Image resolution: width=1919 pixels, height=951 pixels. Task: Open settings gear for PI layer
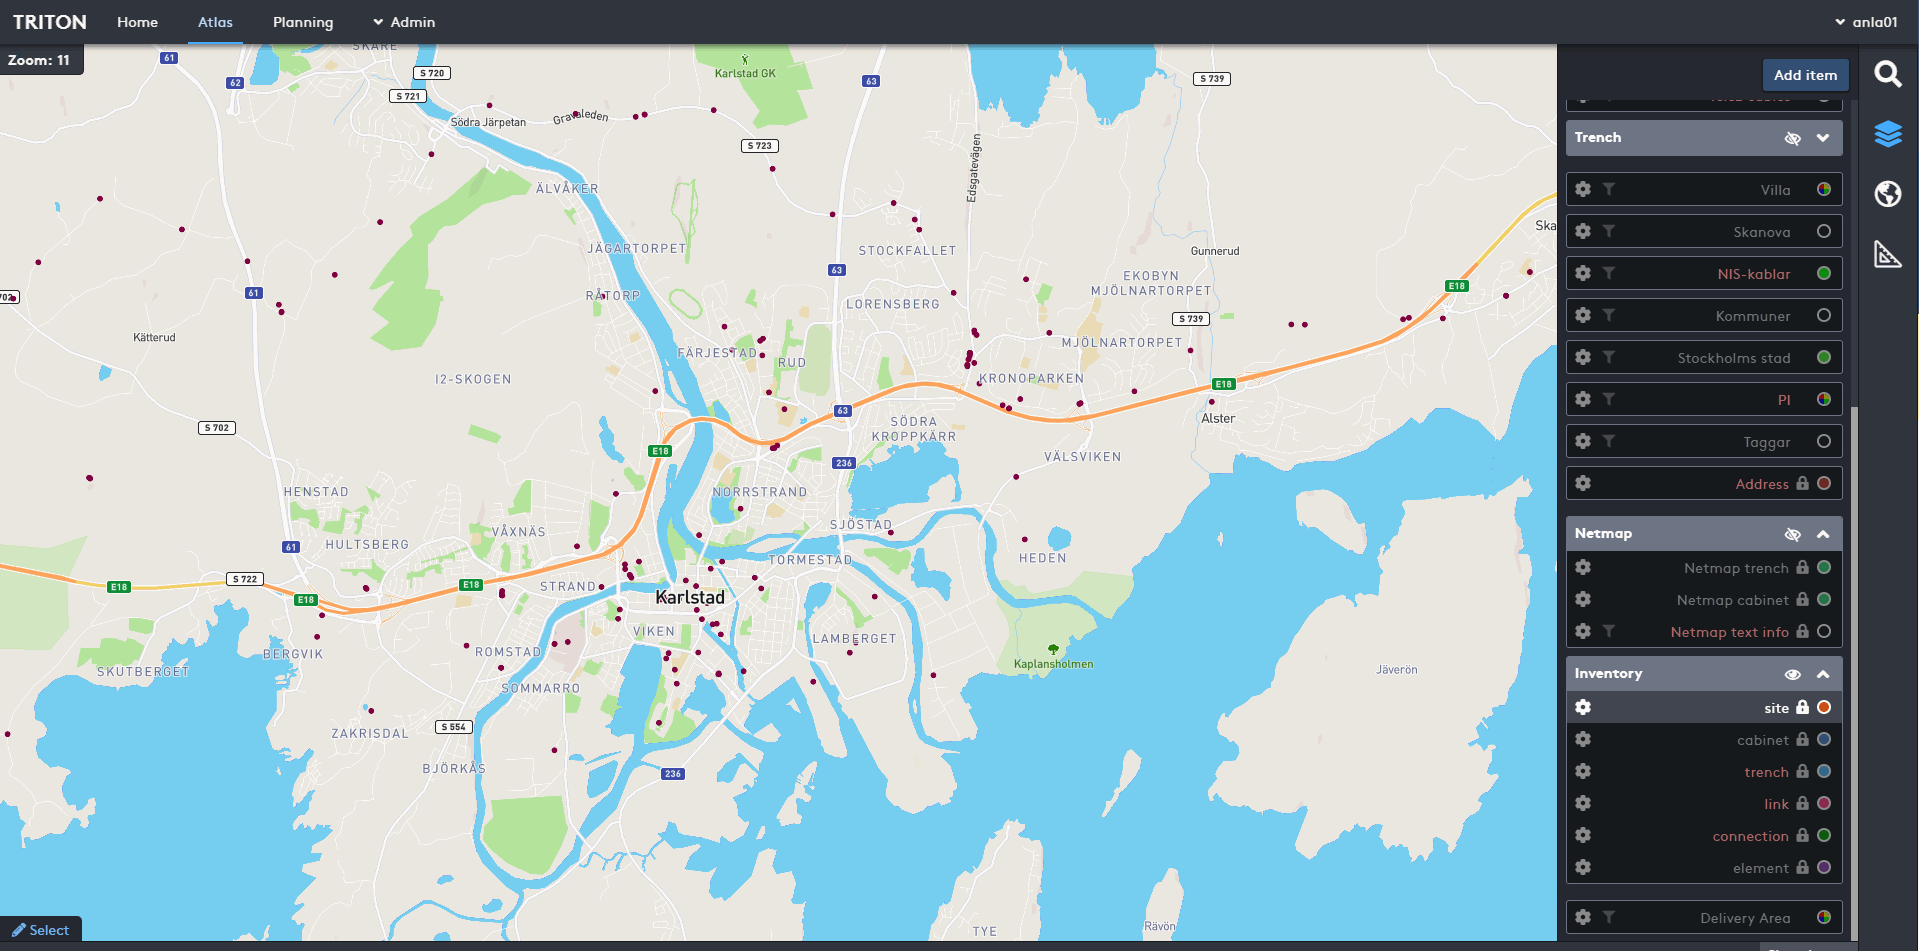tap(1583, 399)
